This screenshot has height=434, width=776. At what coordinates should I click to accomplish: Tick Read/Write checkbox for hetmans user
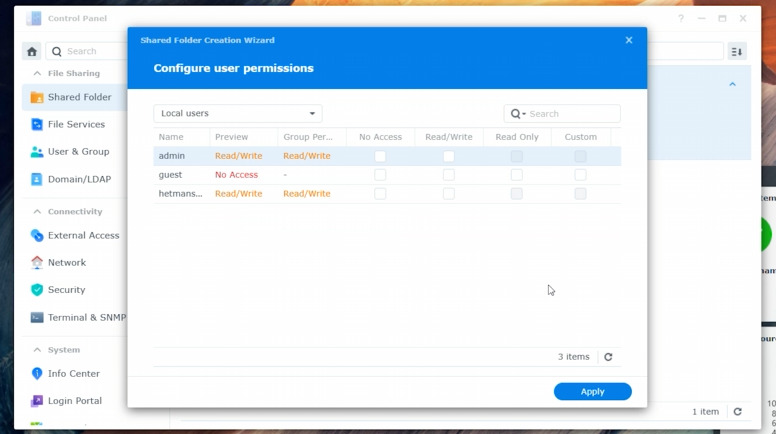(x=448, y=193)
